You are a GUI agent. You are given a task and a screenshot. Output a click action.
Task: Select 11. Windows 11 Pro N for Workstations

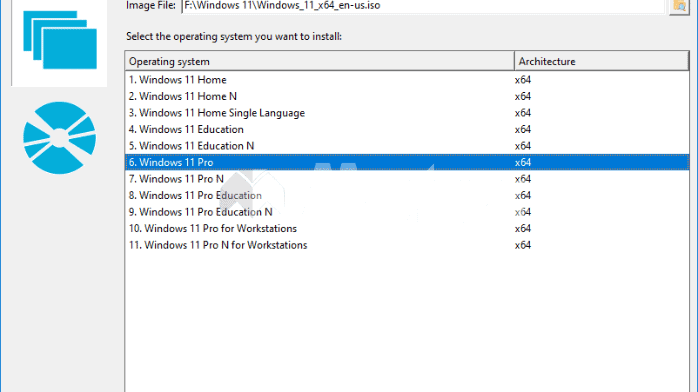click(x=218, y=245)
